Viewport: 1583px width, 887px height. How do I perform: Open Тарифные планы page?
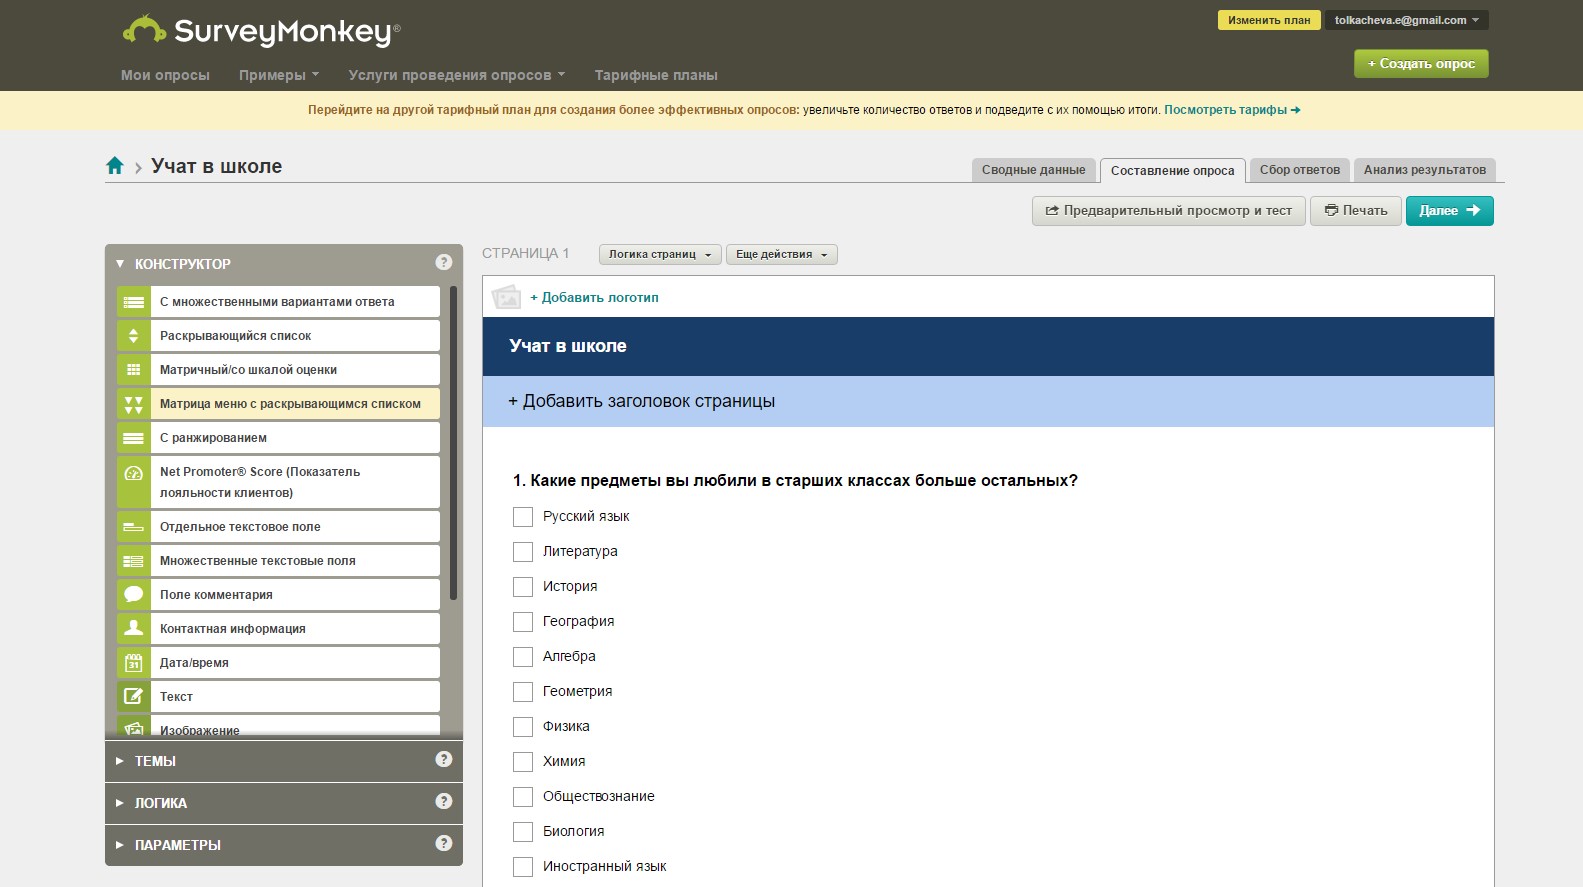click(656, 75)
